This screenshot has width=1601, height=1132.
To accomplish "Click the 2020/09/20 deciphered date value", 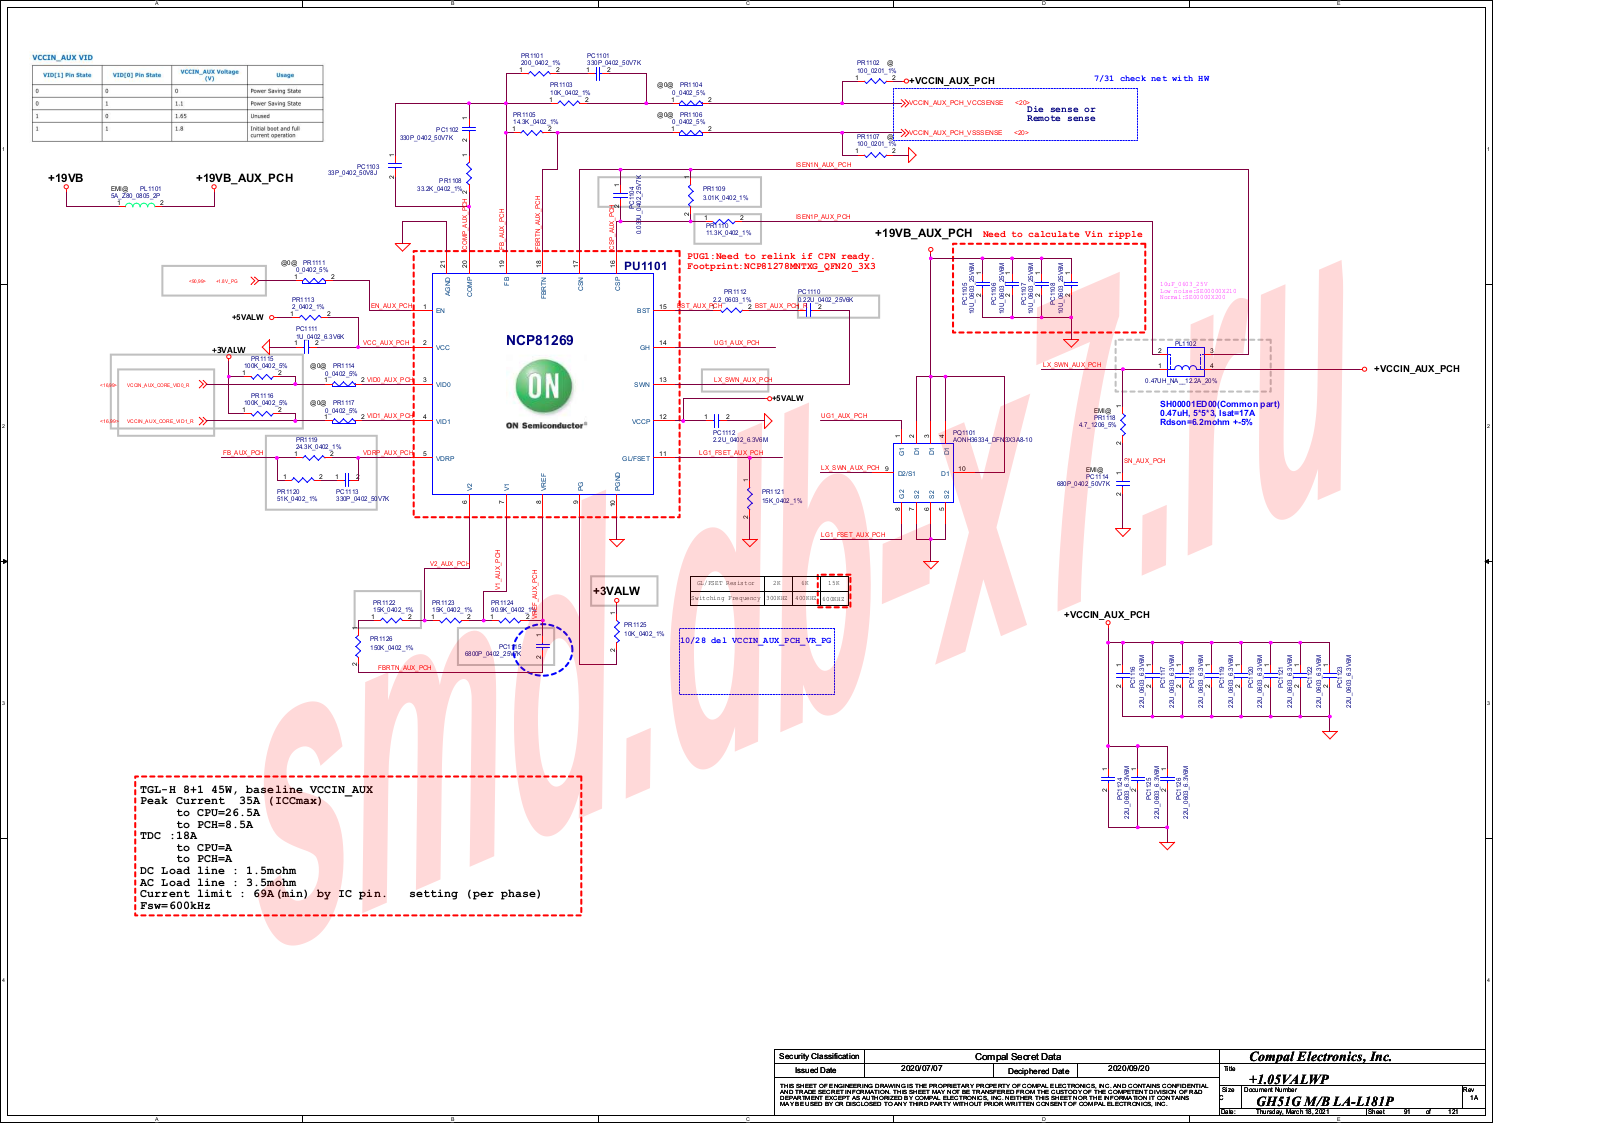I will [1129, 1069].
